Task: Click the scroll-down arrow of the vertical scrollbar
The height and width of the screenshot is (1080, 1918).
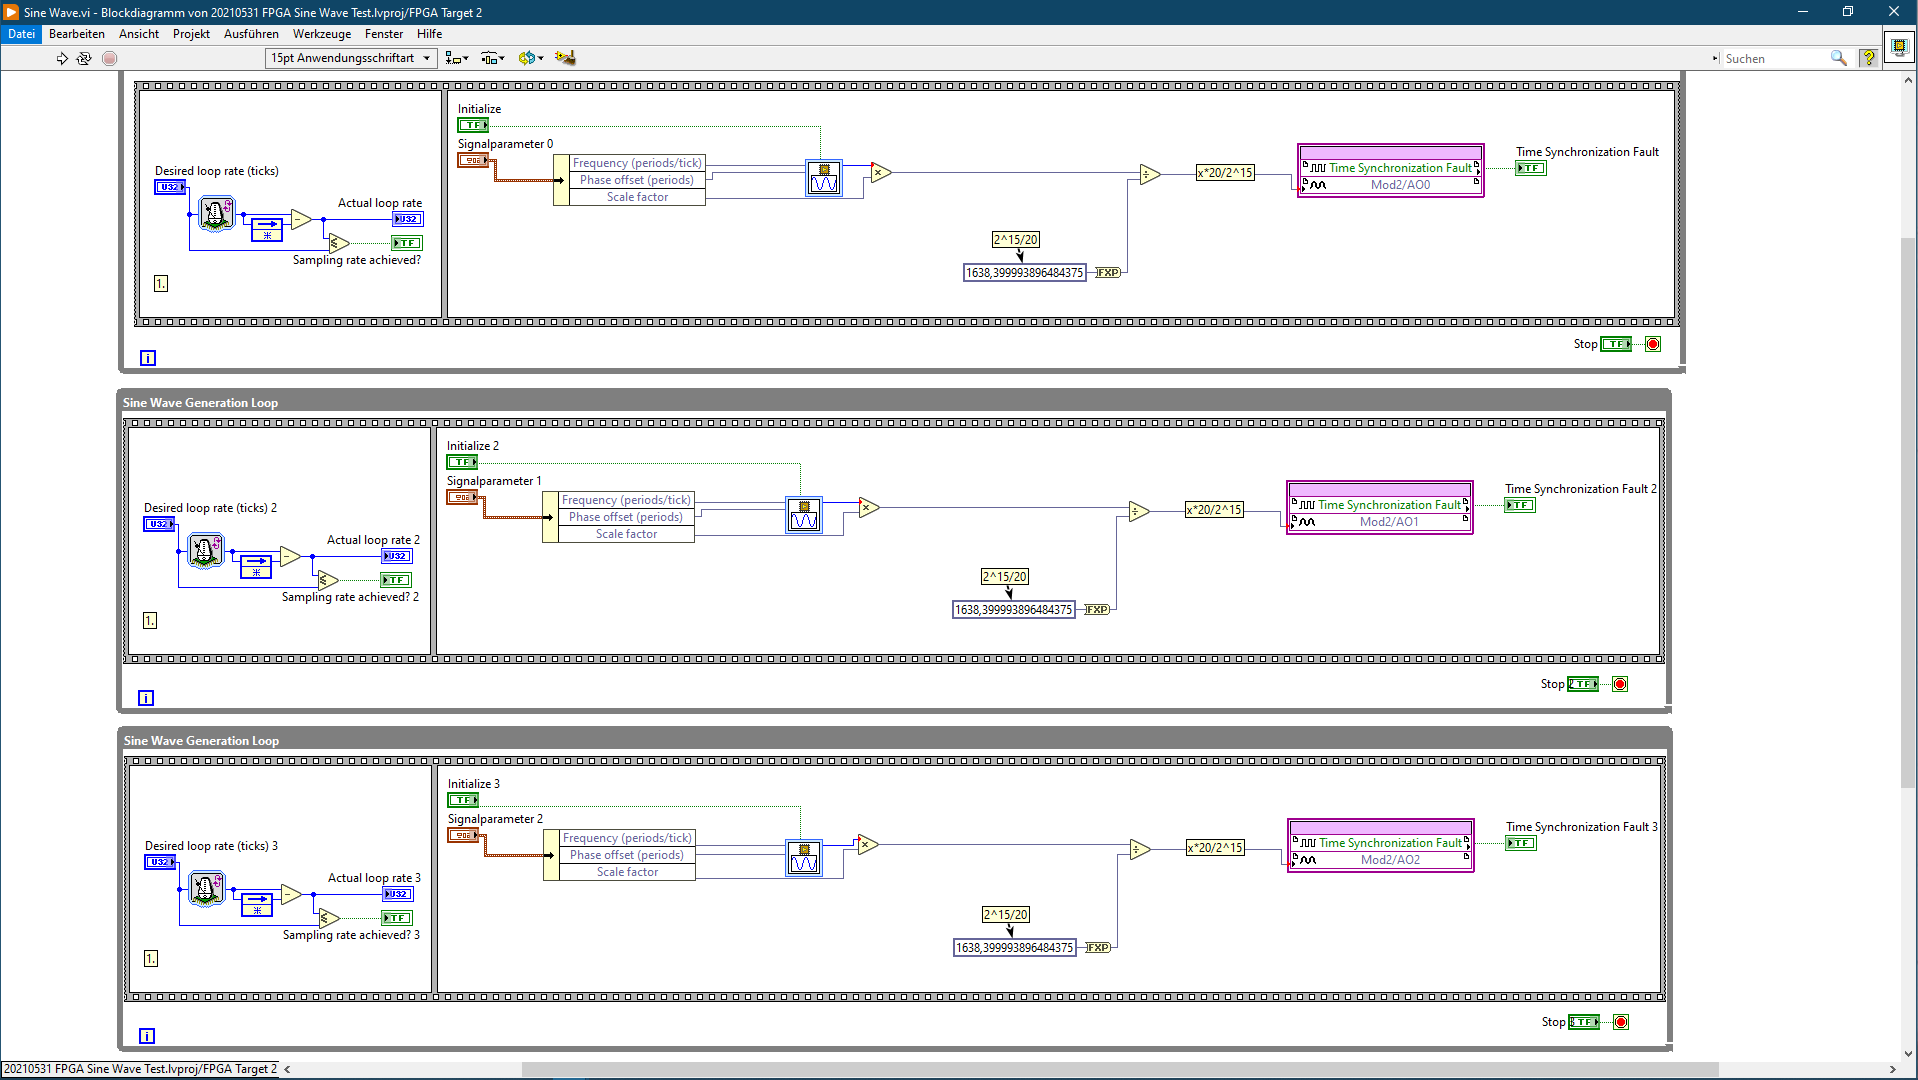Action: [1909, 1052]
